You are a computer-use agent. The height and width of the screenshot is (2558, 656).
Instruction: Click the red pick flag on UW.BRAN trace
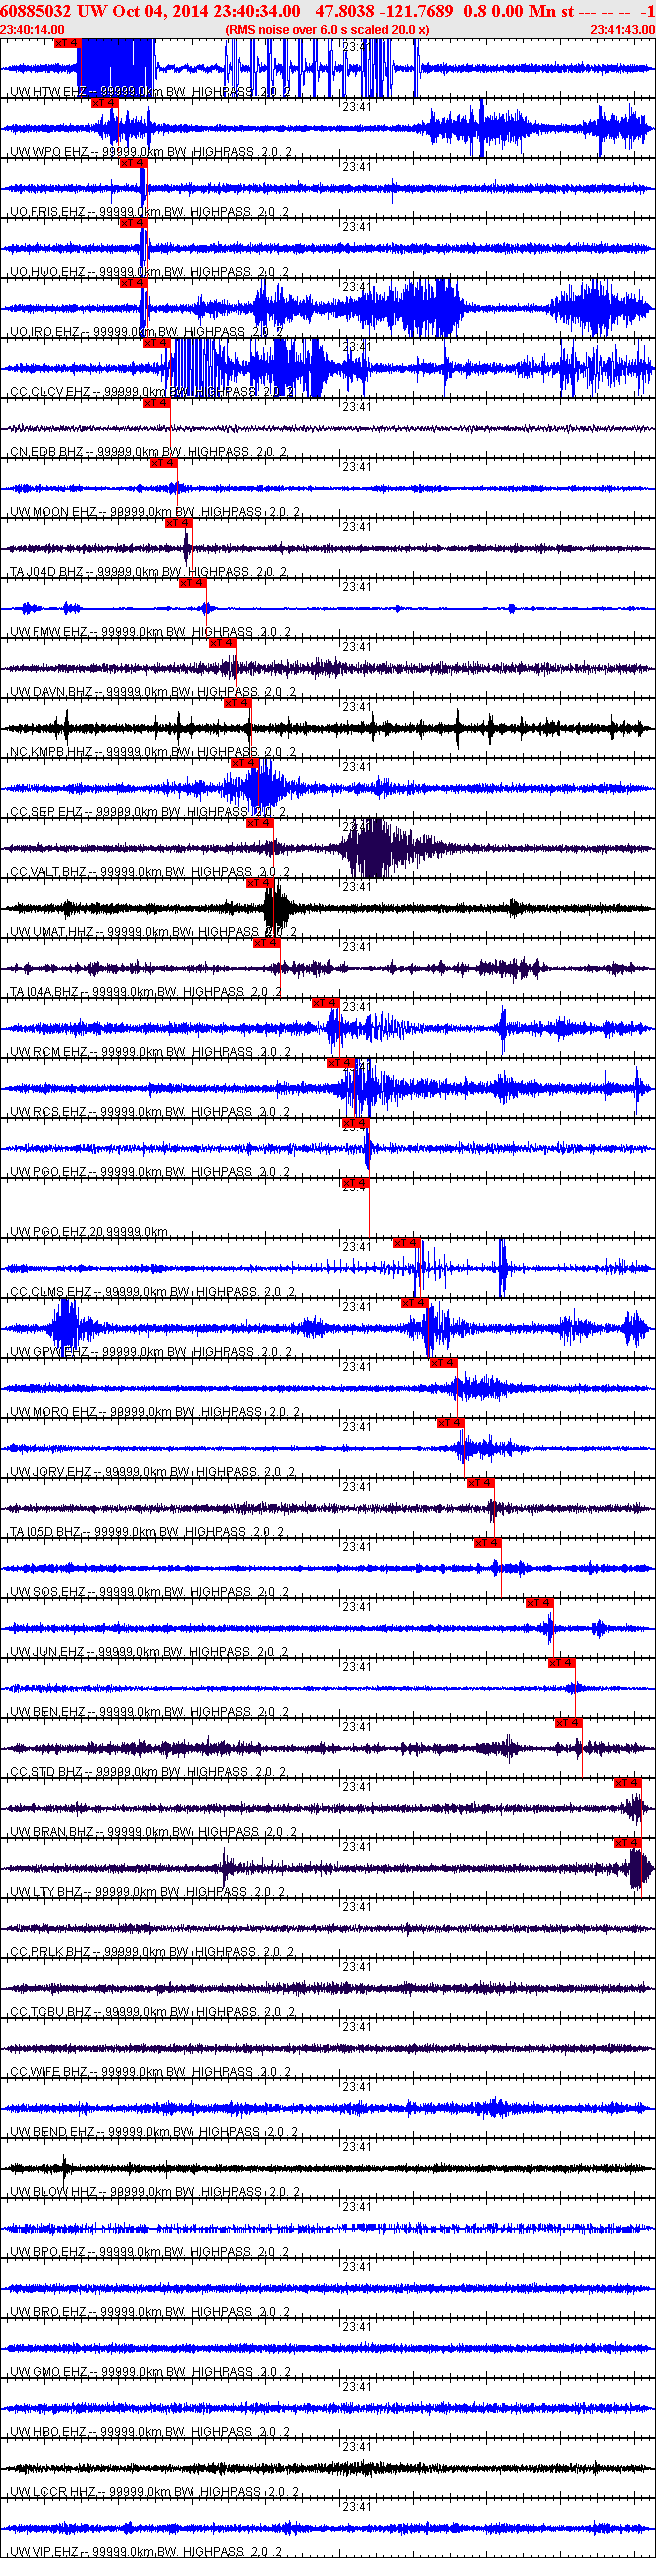tap(627, 1783)
